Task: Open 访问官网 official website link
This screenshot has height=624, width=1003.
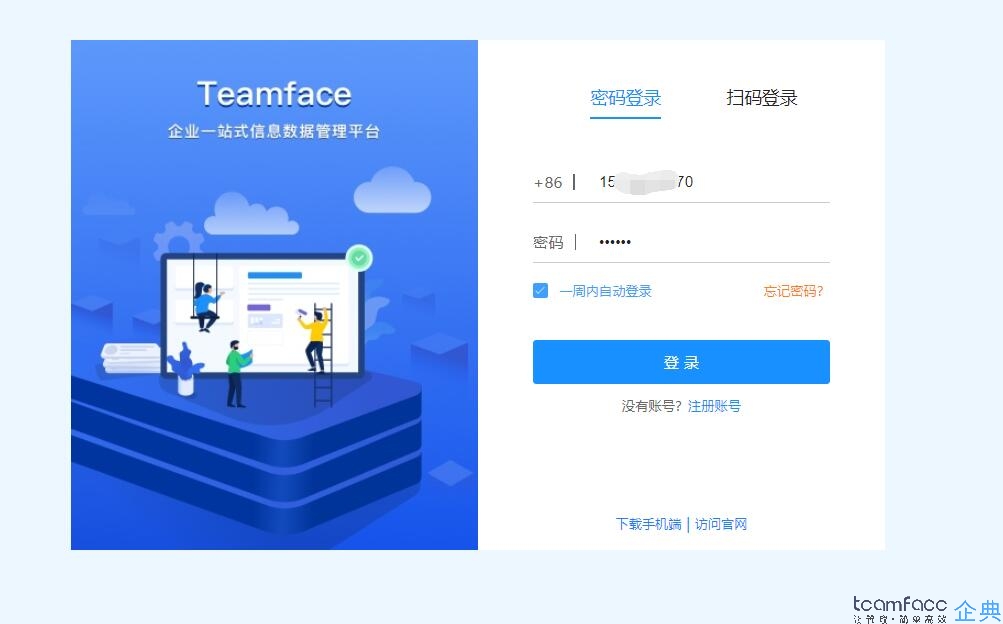Action: 721,524
